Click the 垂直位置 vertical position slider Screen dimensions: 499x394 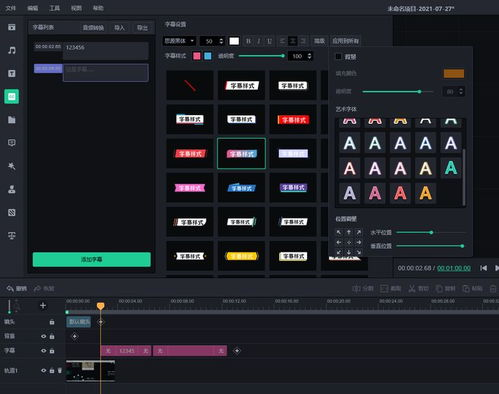(431, 246)
